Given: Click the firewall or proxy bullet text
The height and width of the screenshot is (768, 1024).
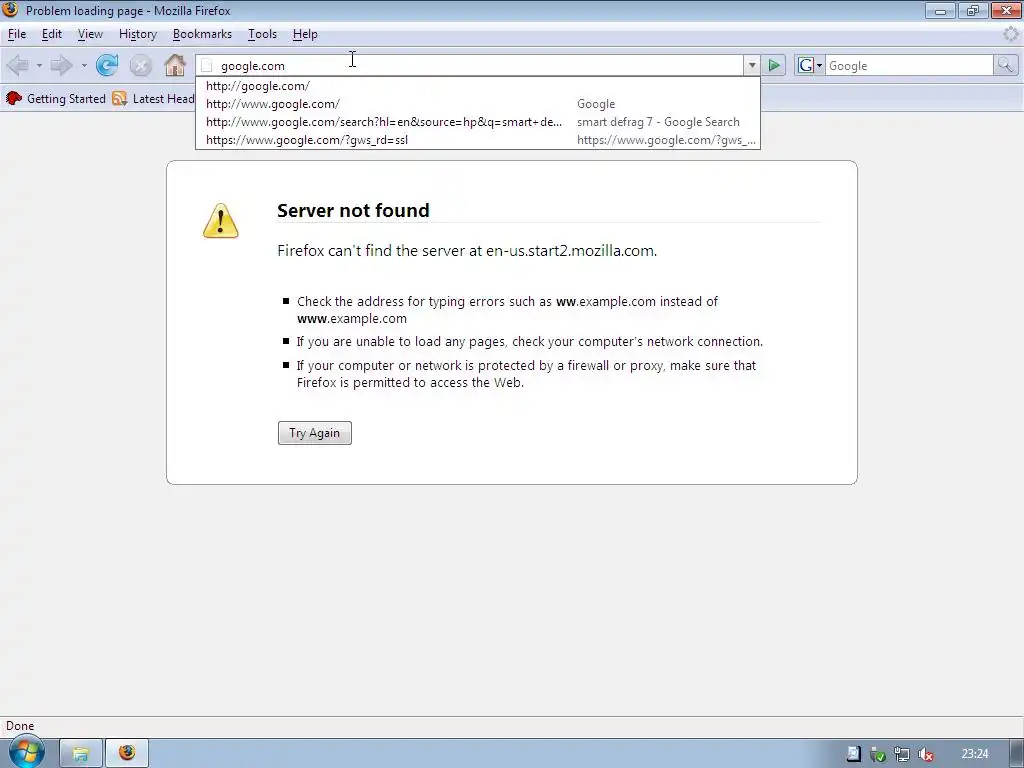Looking at the screenshot, I should tap(526, 374).
